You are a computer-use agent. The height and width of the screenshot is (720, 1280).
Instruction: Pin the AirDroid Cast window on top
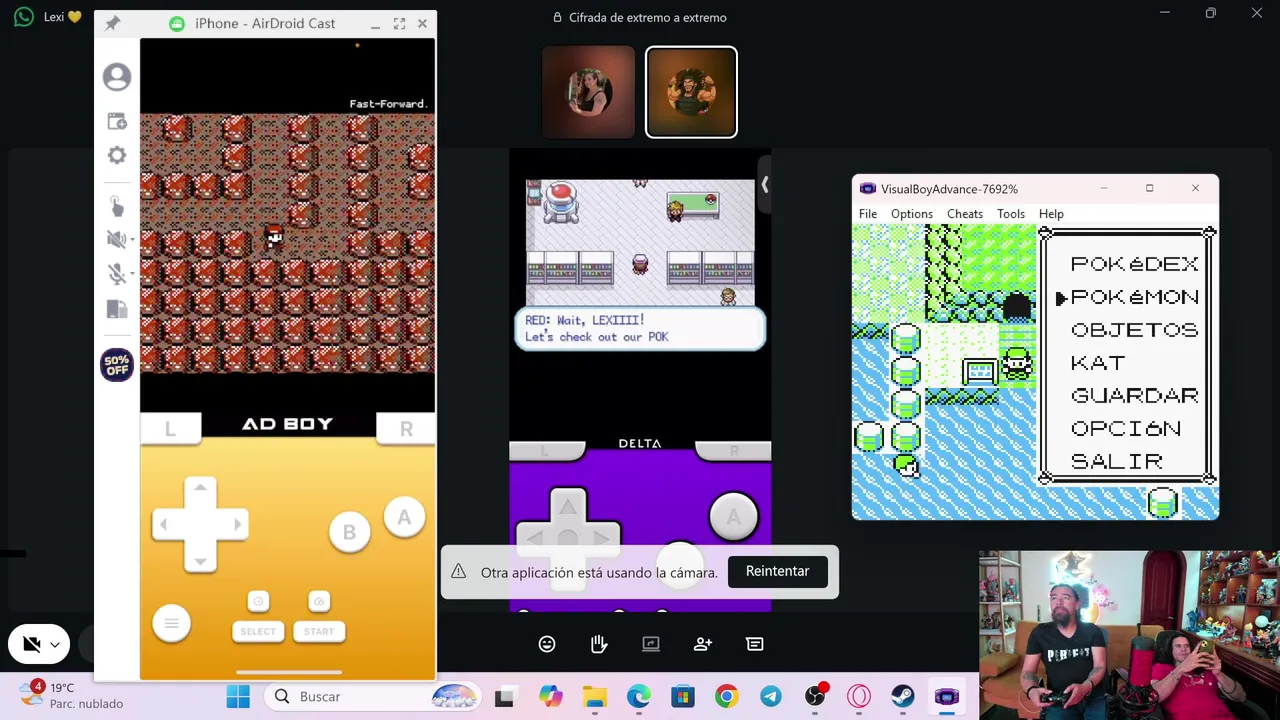pyautogui.click(x=112, y=23)
